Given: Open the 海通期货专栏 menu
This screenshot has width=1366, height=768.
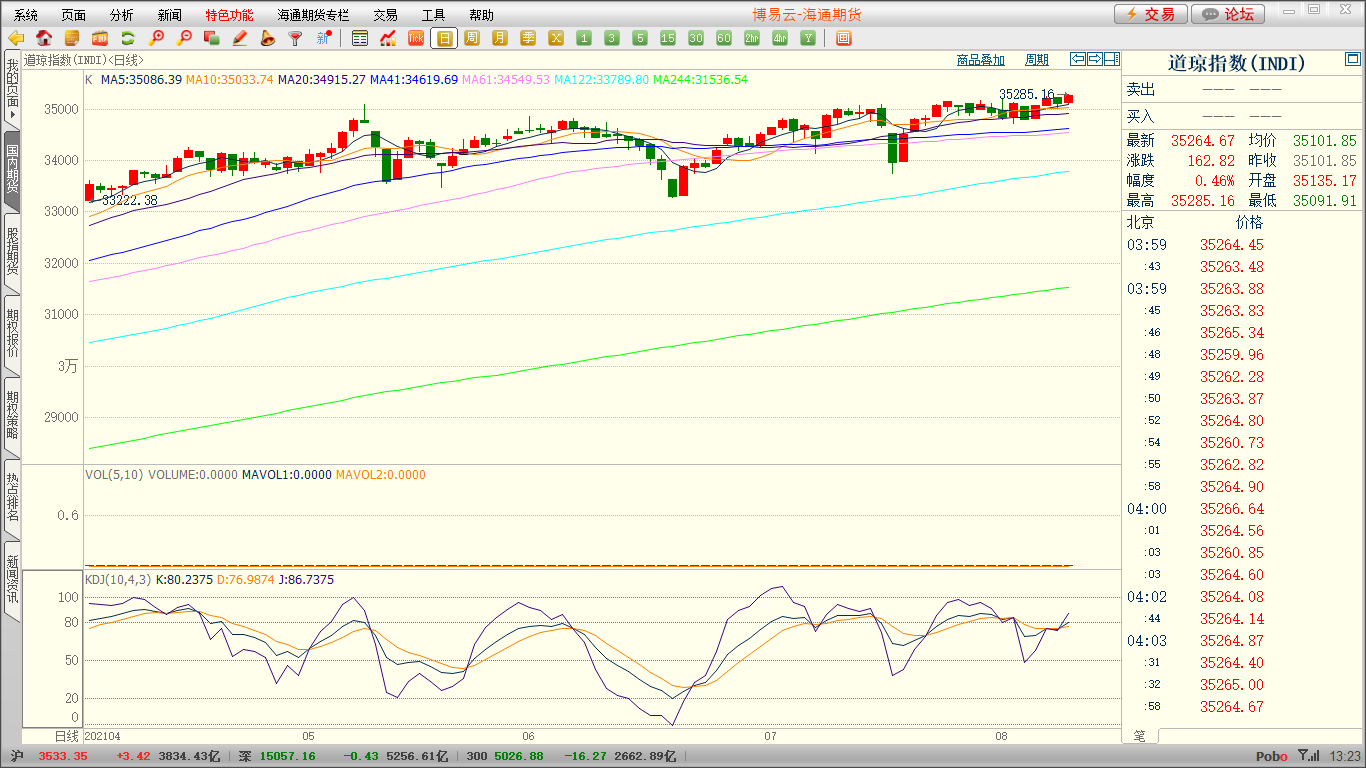Looking at the screenshot, I should tap(314, 15).
